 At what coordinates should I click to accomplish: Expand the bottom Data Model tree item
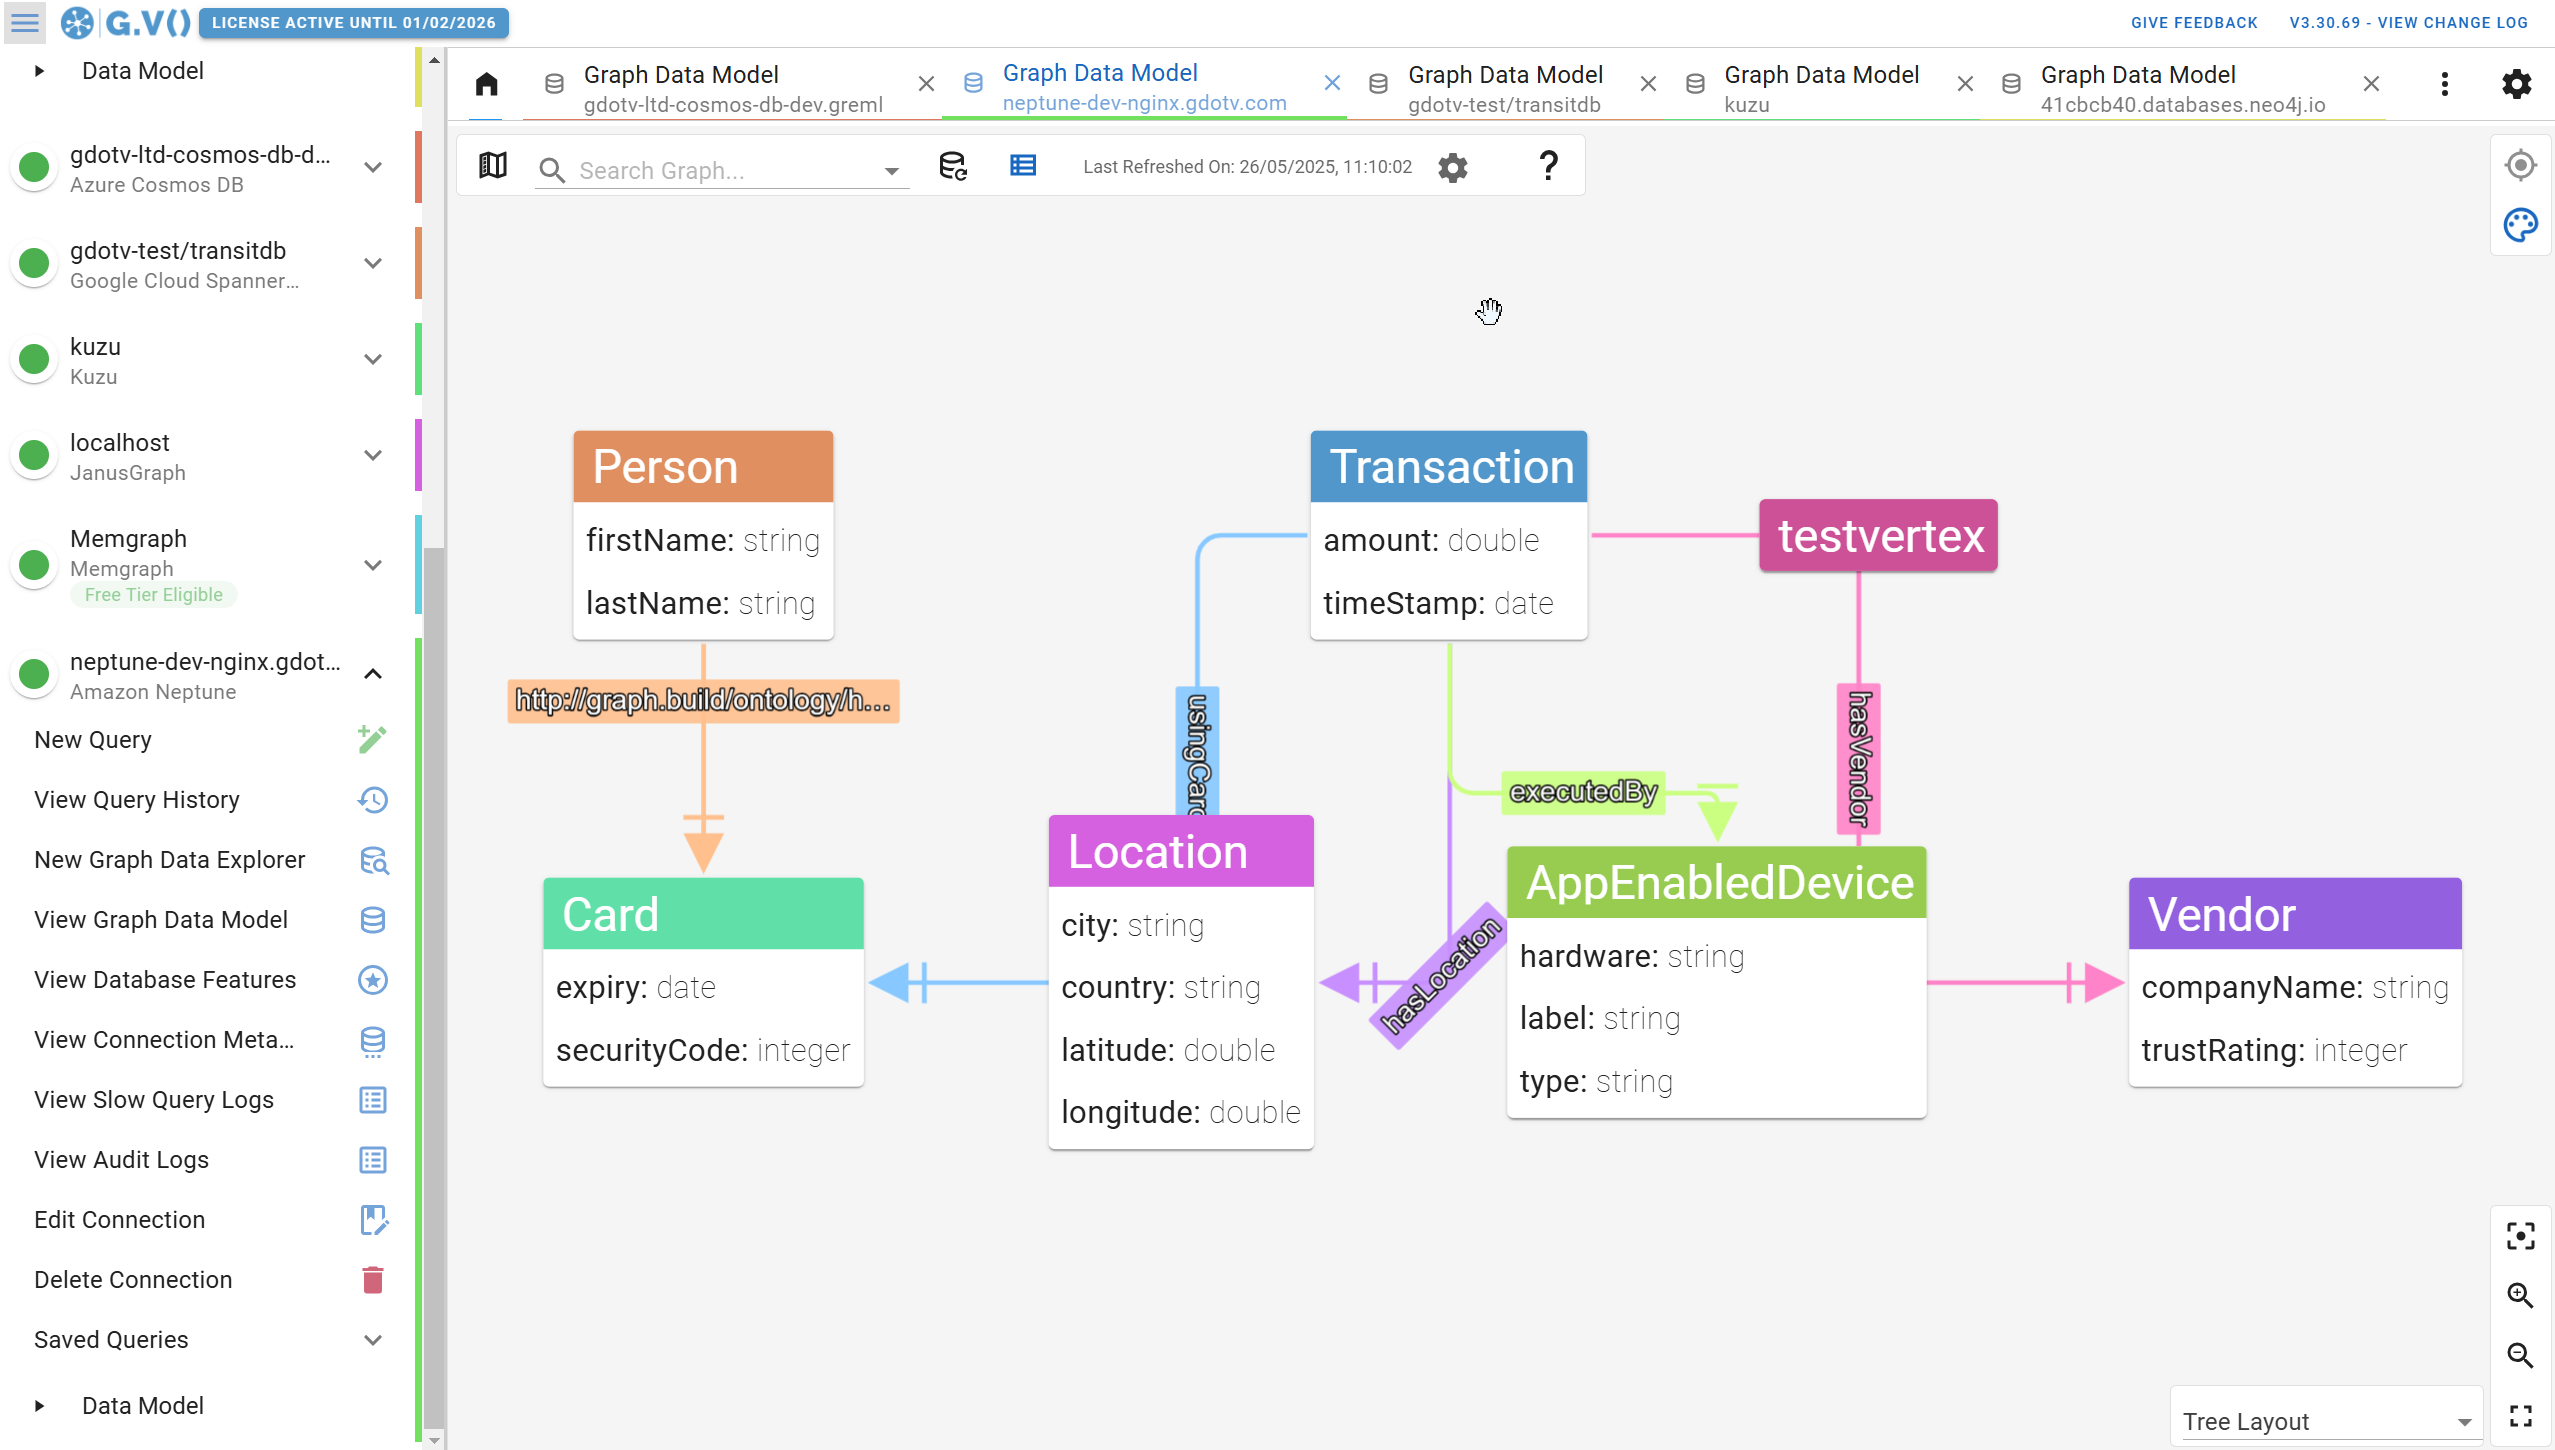click(39, 1406)
